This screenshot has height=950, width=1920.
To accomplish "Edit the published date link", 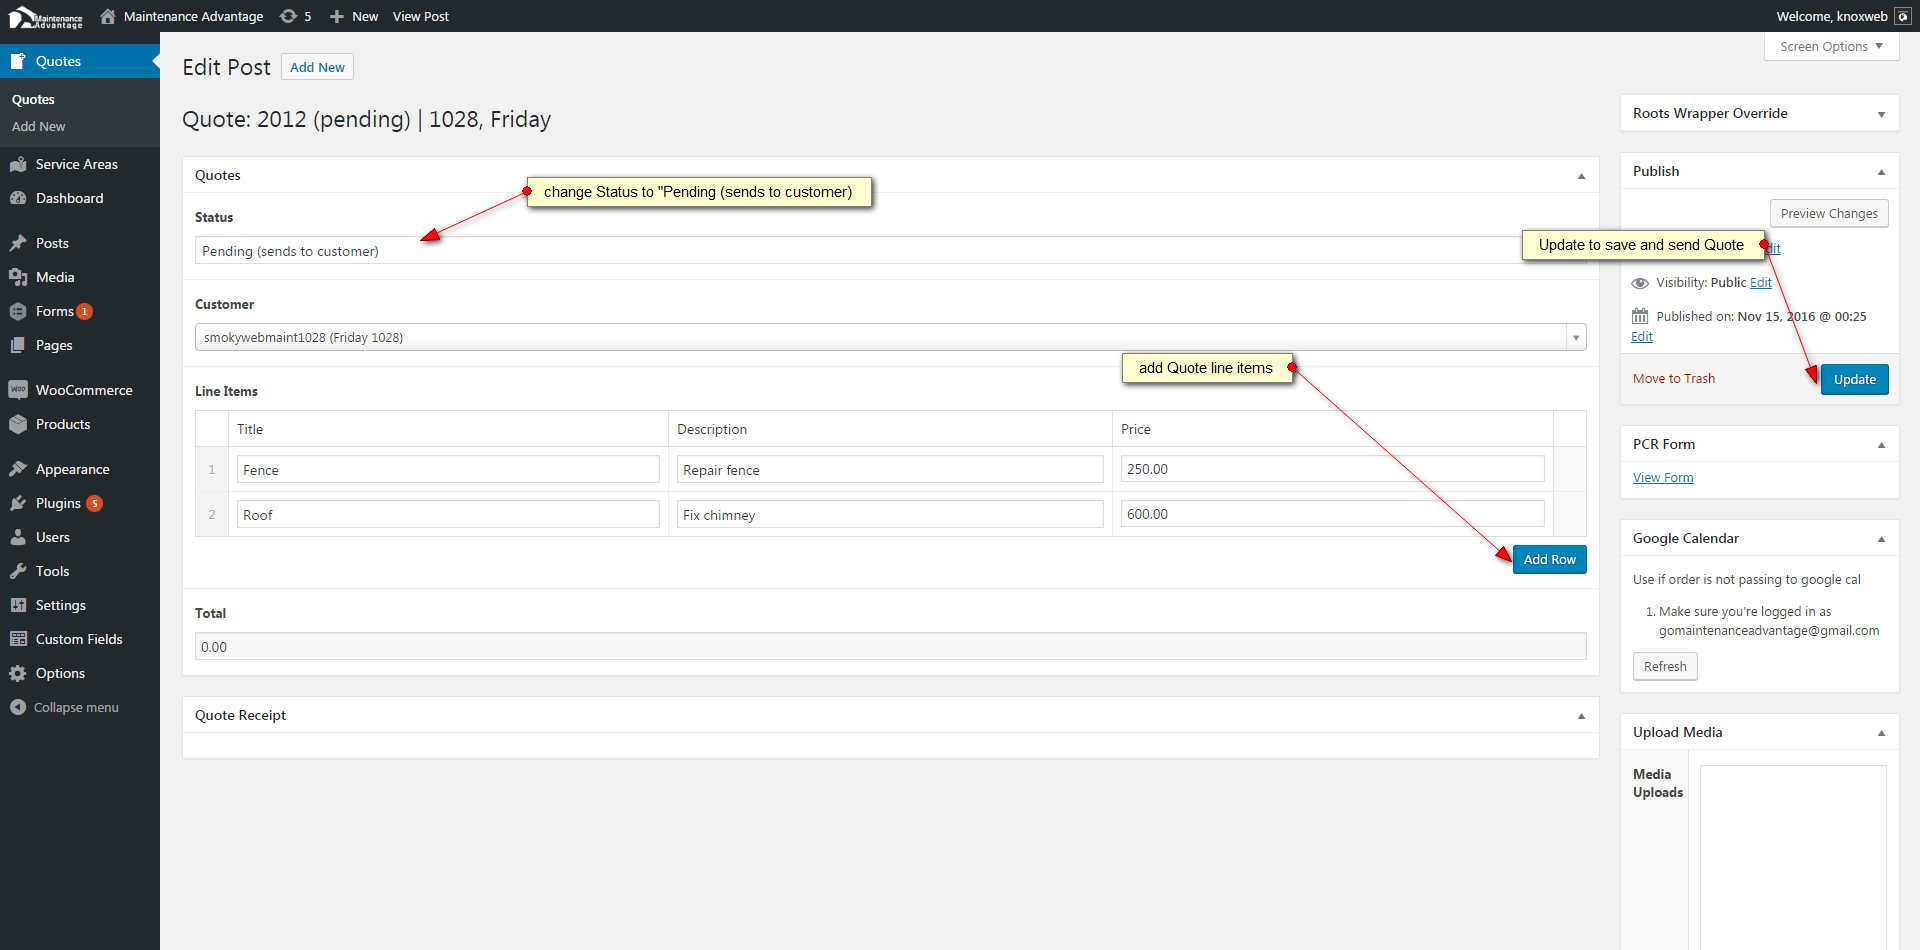I will [1642, 337].
